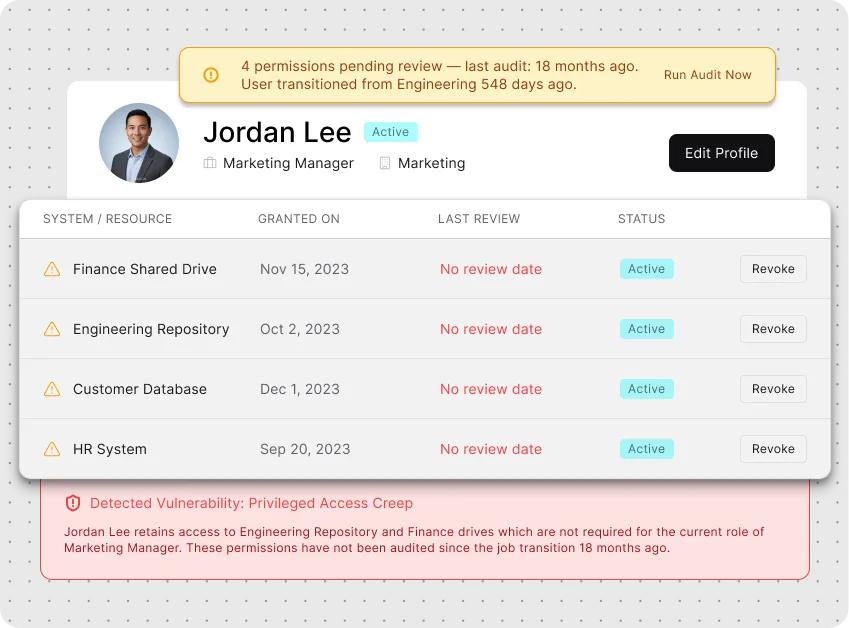Click the shield icon next to Detected Vulnerability
Image resolution: width=849 pixels, height=628 pixels.
click(73, 503)
